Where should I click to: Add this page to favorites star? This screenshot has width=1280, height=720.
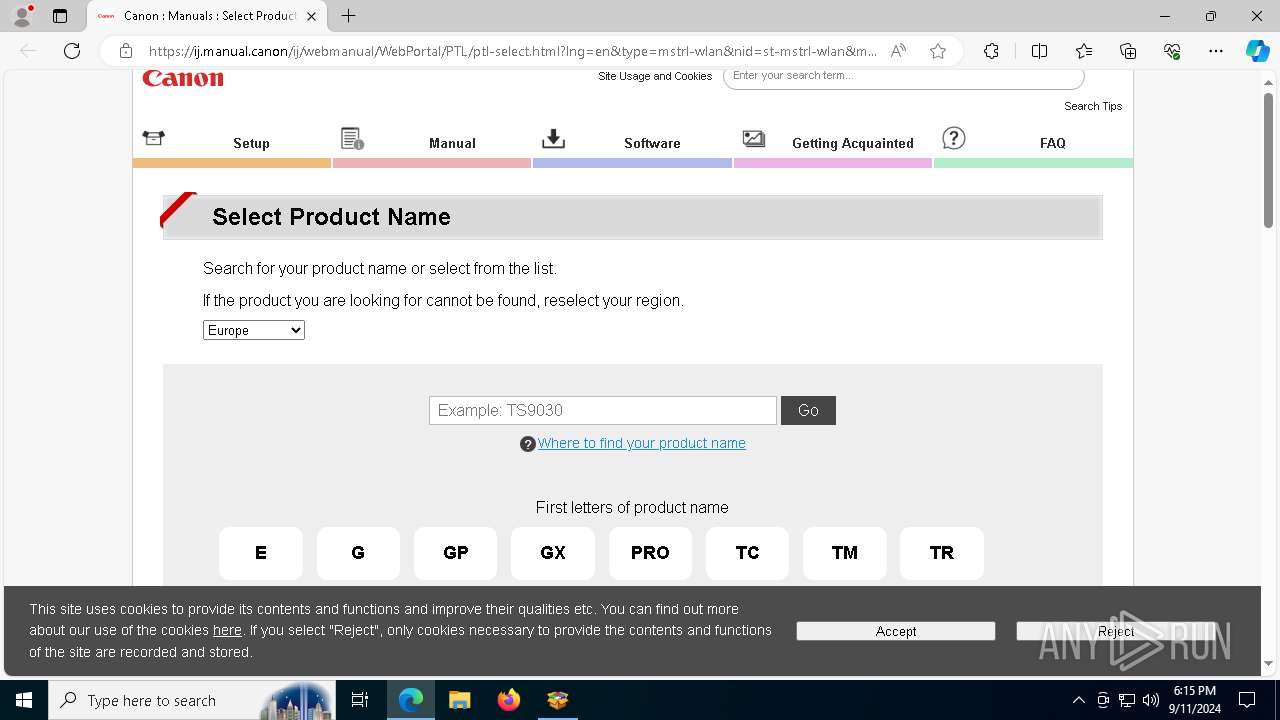coord(938,51)
